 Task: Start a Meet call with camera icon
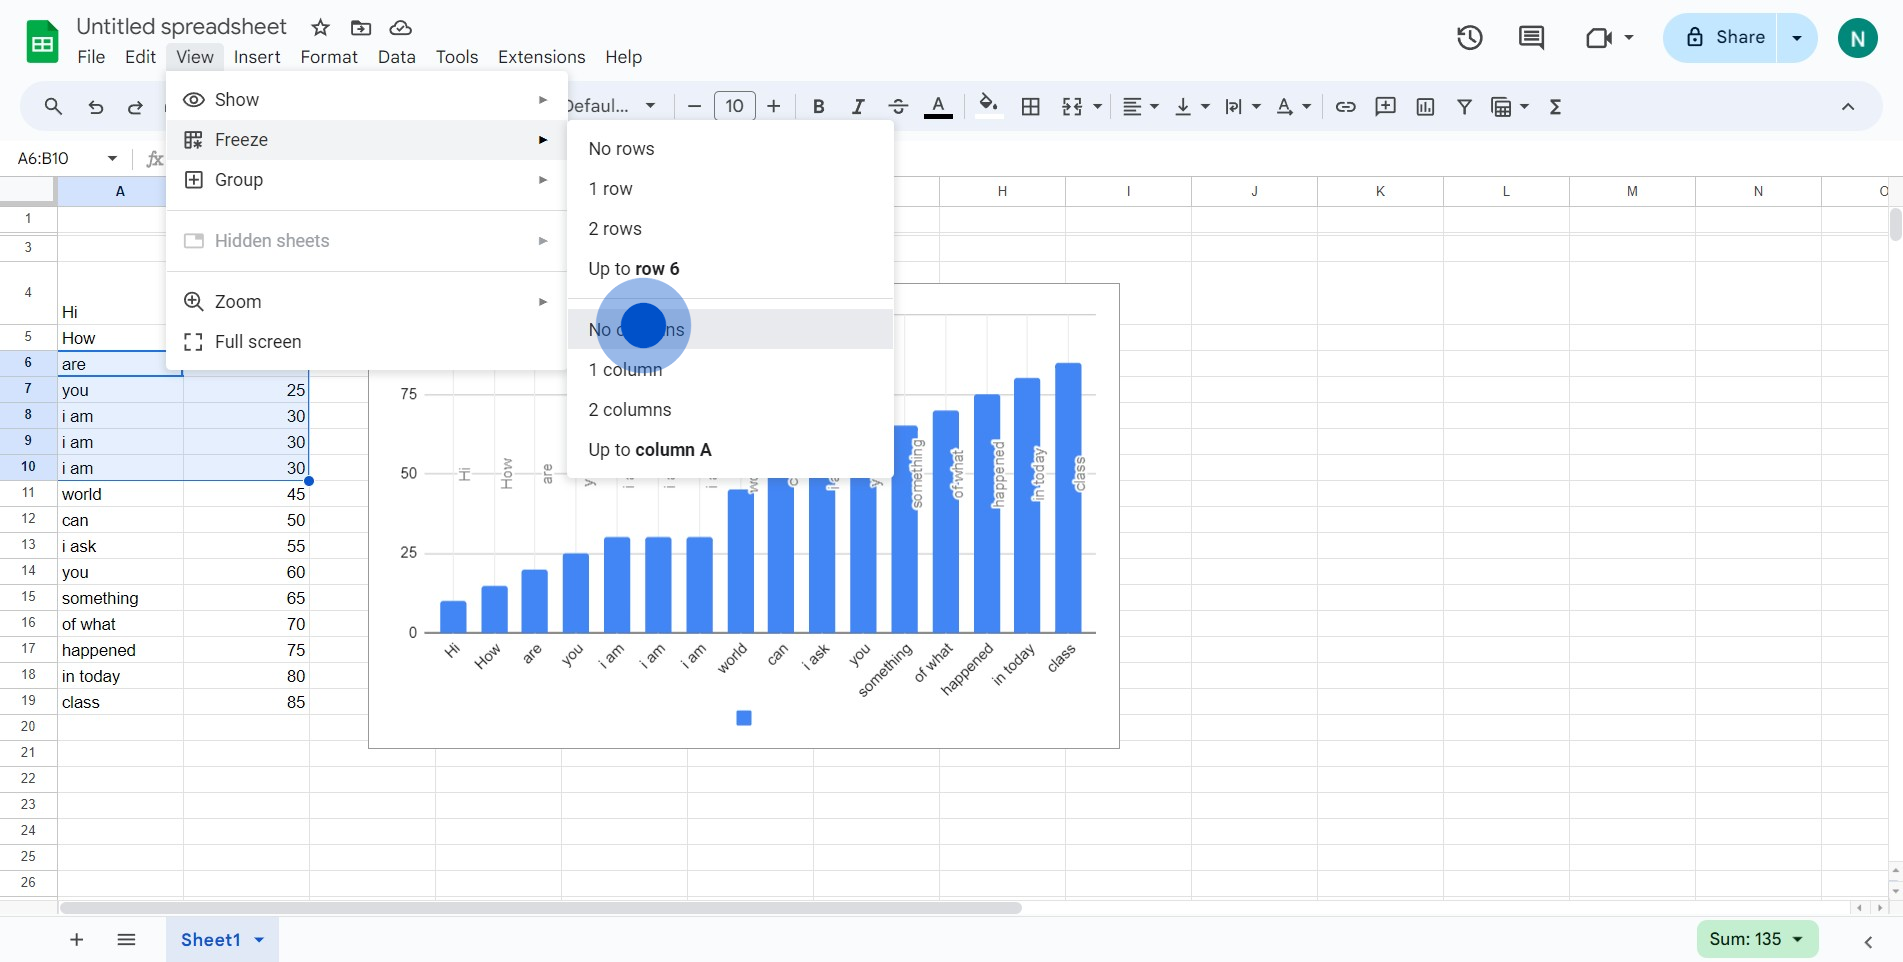pos(1599,38)
